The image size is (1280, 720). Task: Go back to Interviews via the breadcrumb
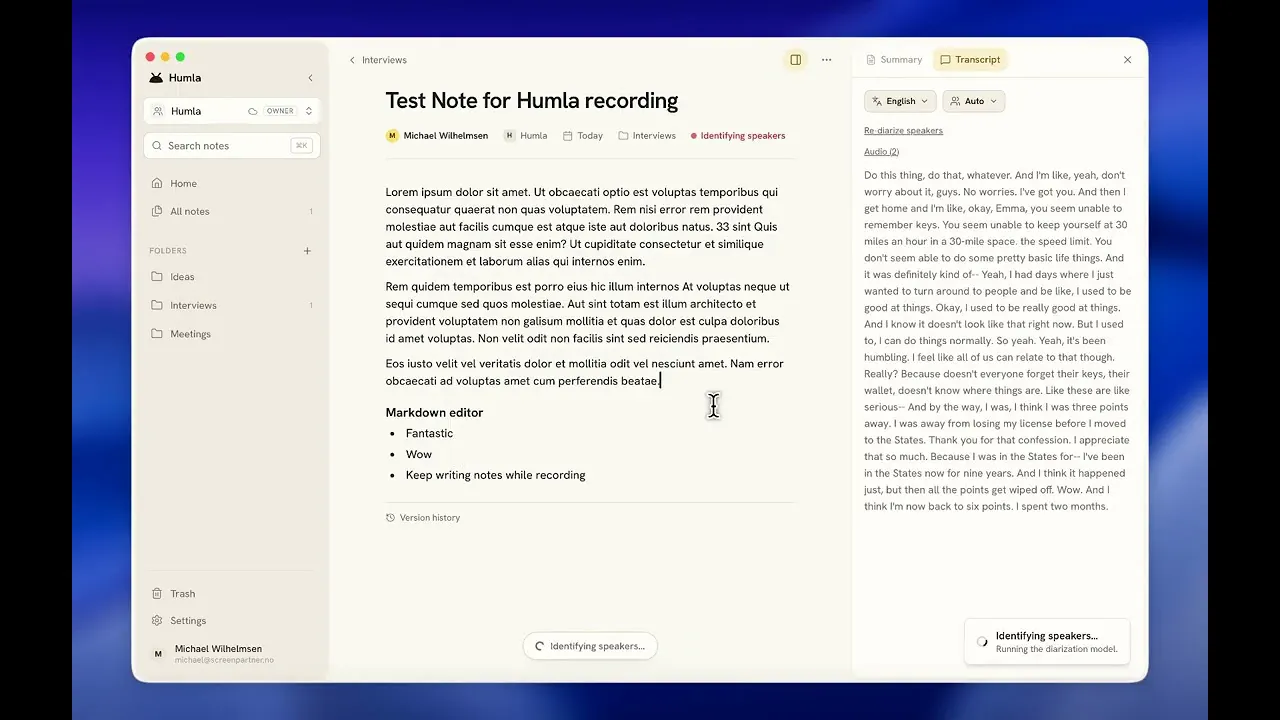377,60
